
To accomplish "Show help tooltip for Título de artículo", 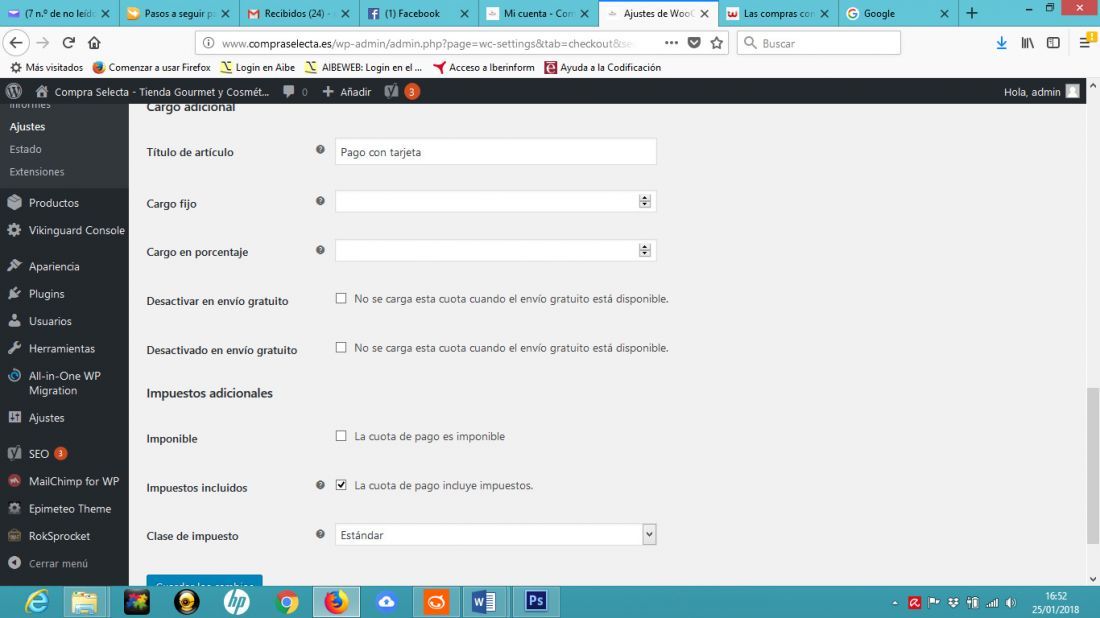I will [320, 149].
